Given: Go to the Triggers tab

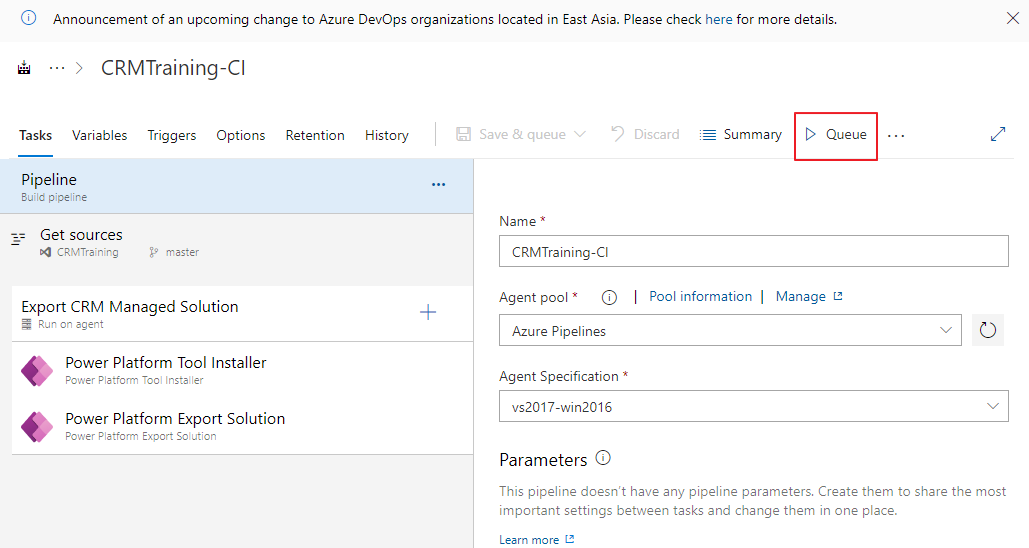Looking at the screenshot, I should coord(171,135).
